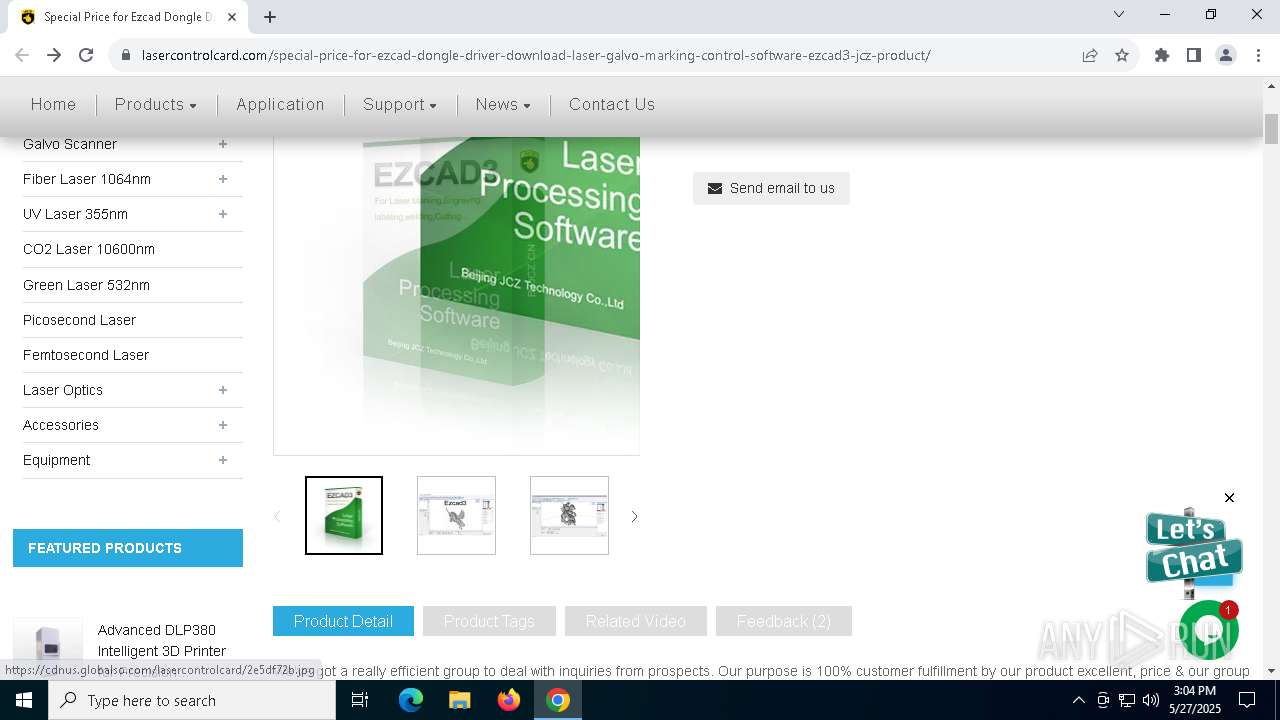Share this page icon in address bar
This screenshot has width=1280, height=720.
(x=1090, y=55)
